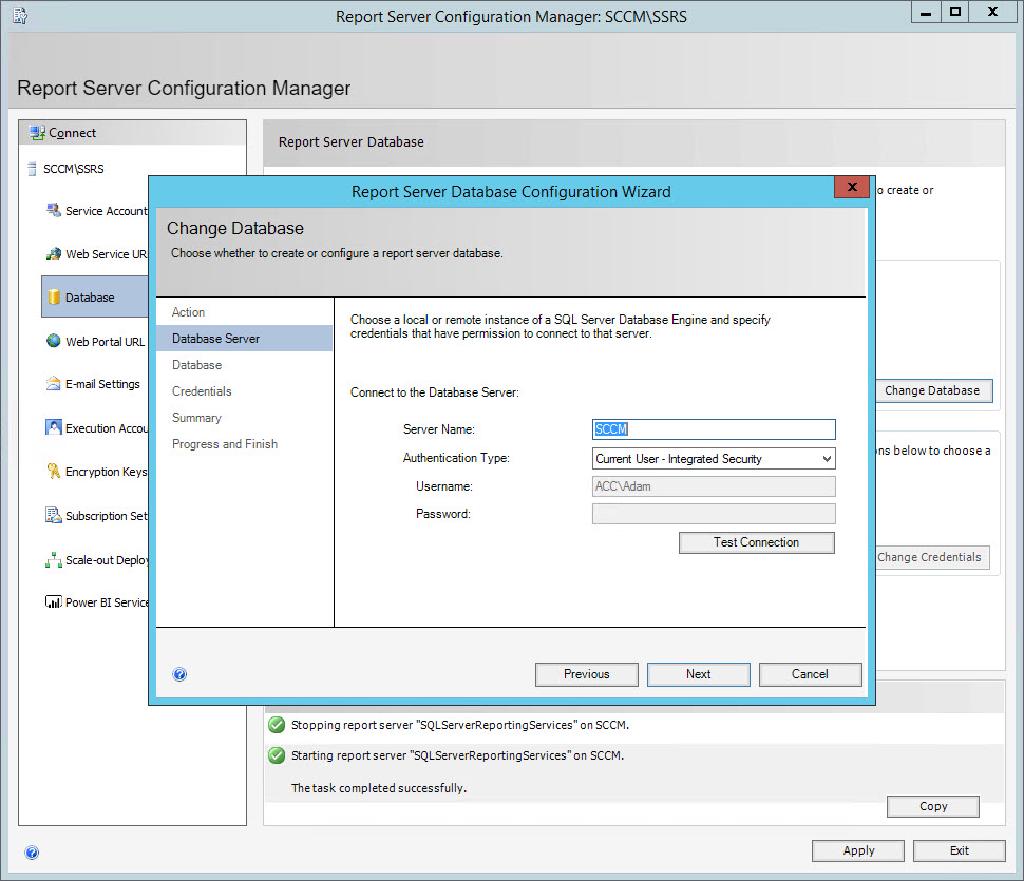Click the disabled Password field
Viewport: 1024px width, 881px height.
tap(713, 513)
